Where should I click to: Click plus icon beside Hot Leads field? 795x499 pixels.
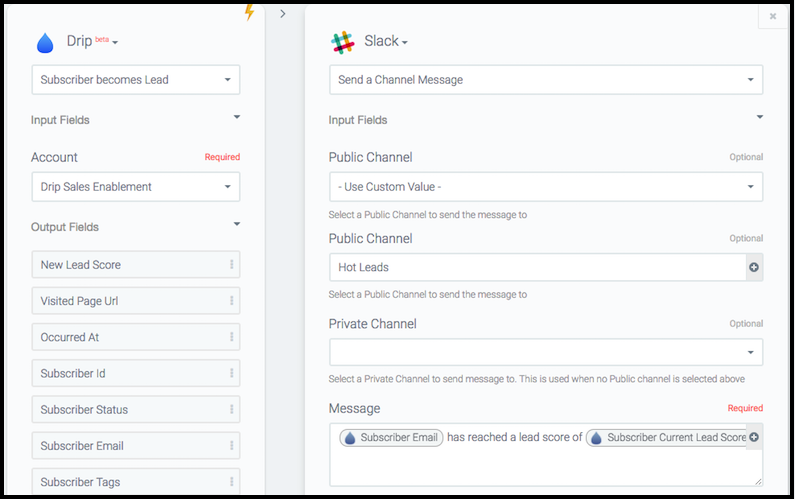click(x=754, y=267)
